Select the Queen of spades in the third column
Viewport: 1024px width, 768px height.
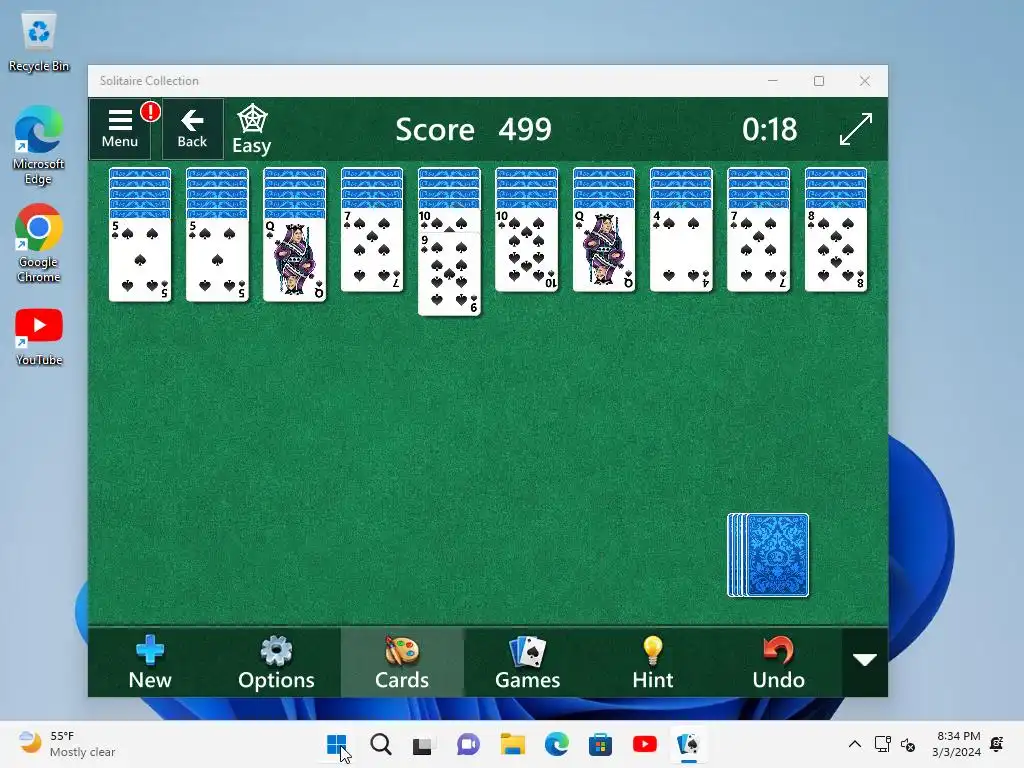(294, 260)
